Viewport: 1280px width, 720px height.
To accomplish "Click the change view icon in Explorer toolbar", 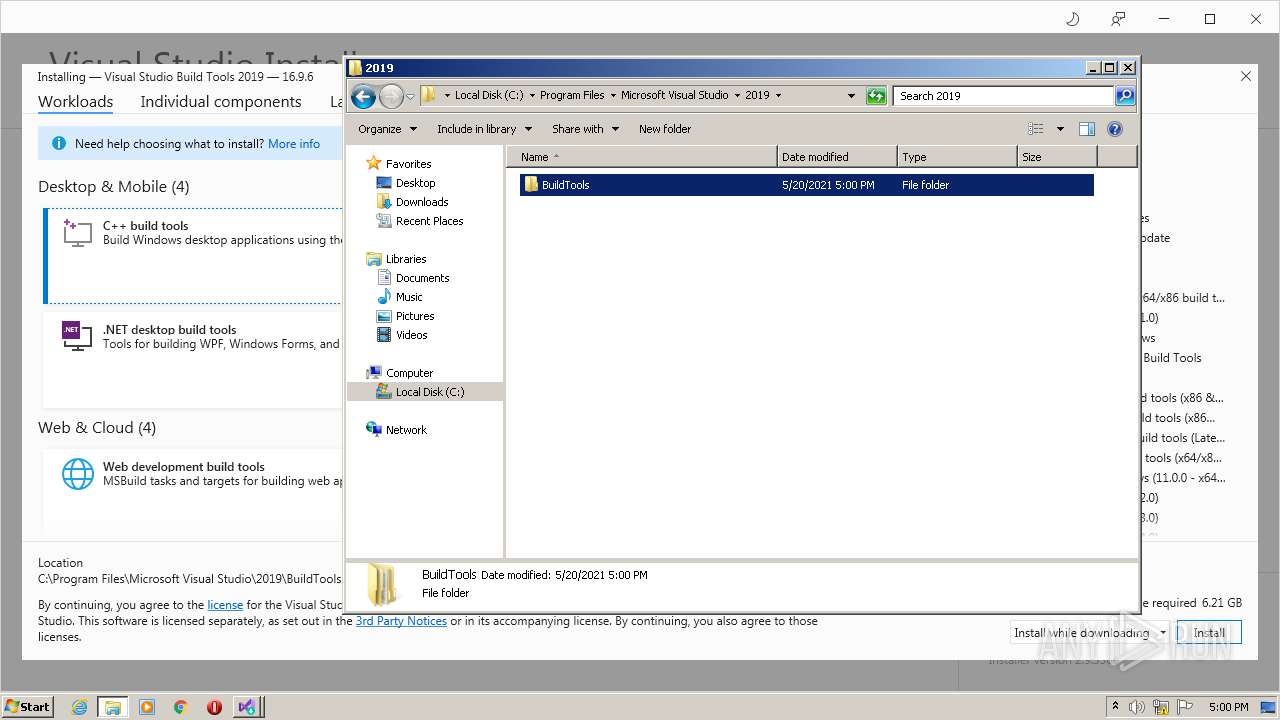I will pyautogui.click(x=1036, y=129).
